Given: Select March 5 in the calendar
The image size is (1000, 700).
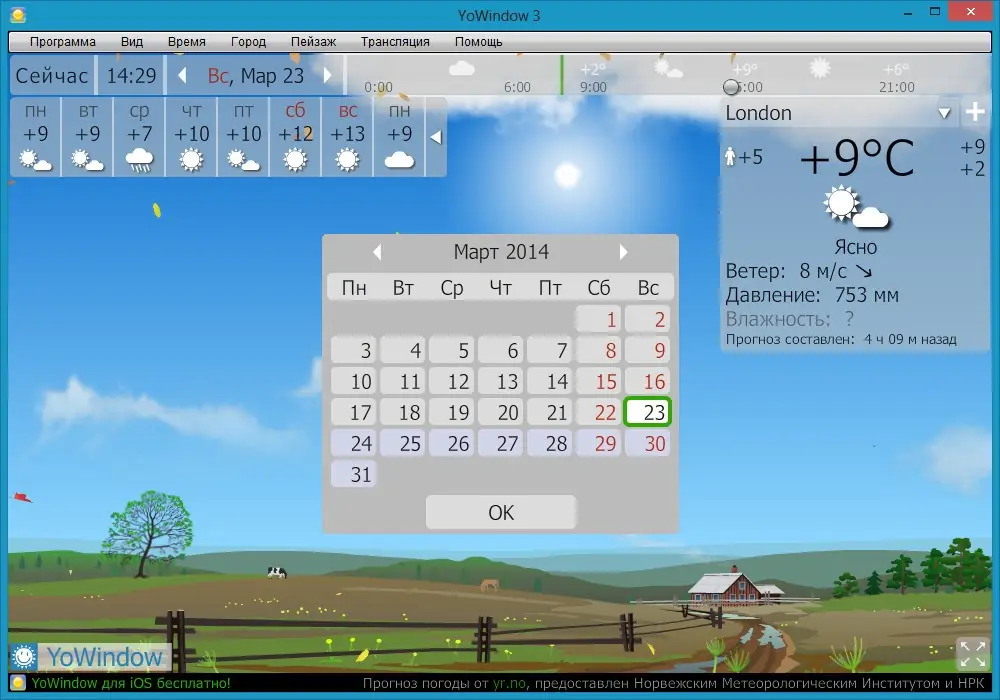Looking at the screenshot, I should click(451, 350).
